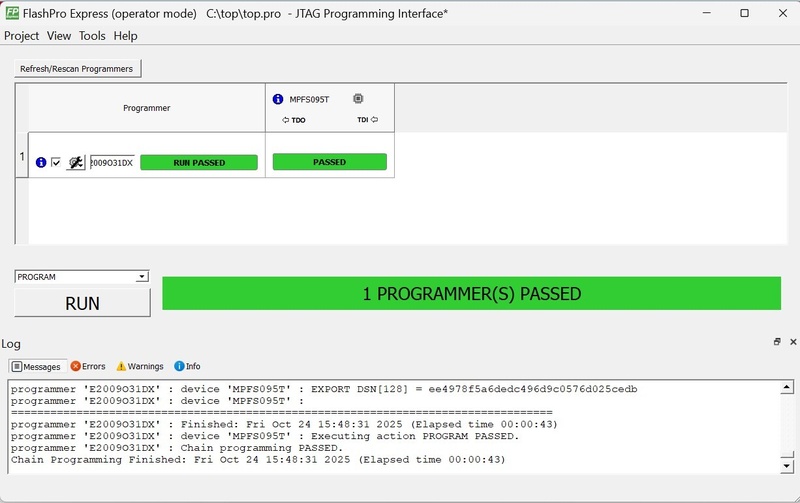
Task: Click the 'Finished: Fri Oct 24' programmer log line
Action: click(284, 424)
